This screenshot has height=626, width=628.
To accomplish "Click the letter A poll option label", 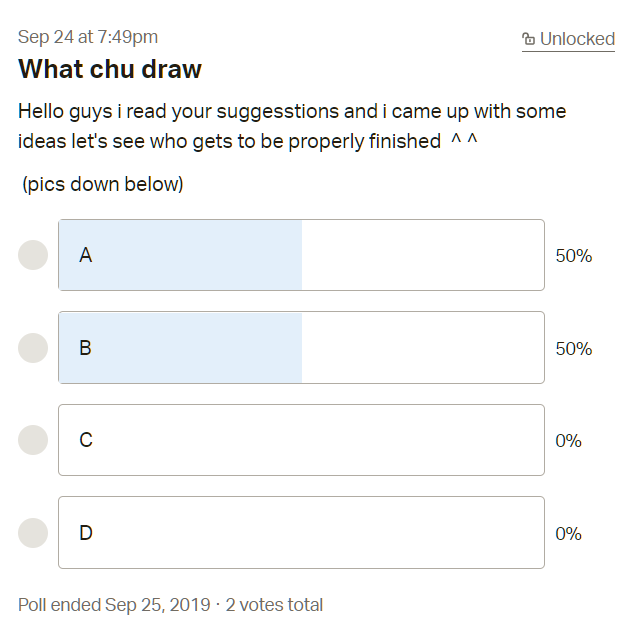I will (x=86, y=255).
